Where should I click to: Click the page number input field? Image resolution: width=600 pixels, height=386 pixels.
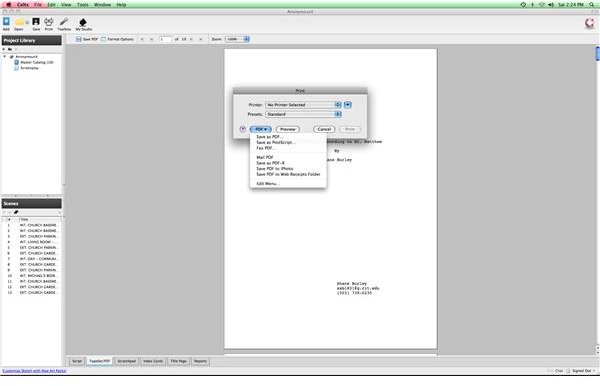[x=165, y=39]
